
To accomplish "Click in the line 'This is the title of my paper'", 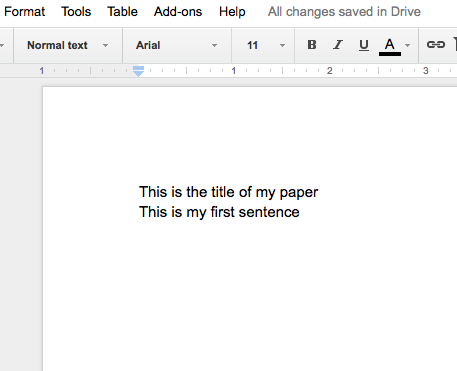I will click(229, 192).
